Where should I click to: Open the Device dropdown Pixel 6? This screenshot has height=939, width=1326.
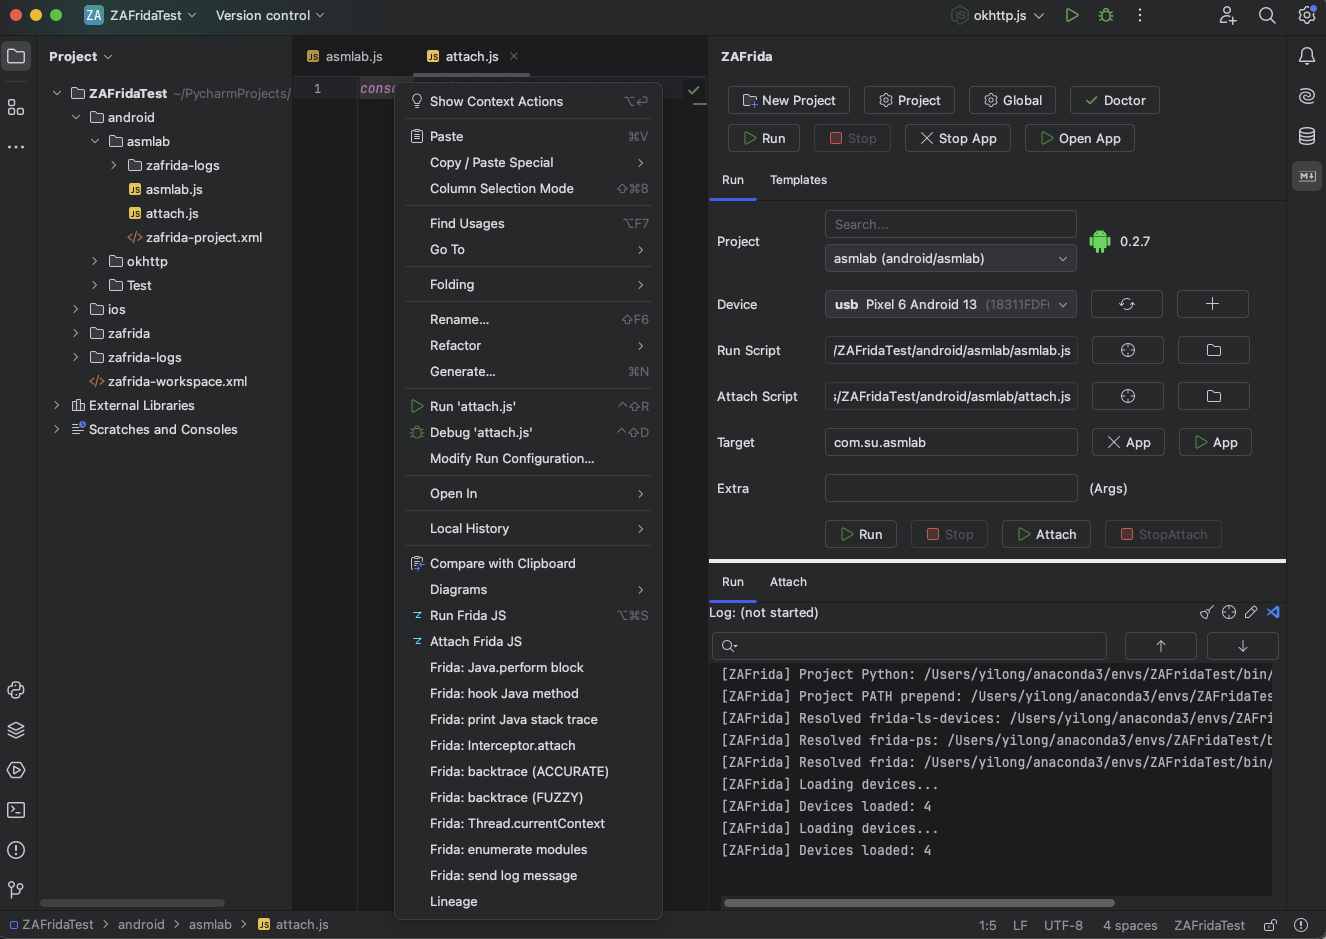(x=951, y=304)
